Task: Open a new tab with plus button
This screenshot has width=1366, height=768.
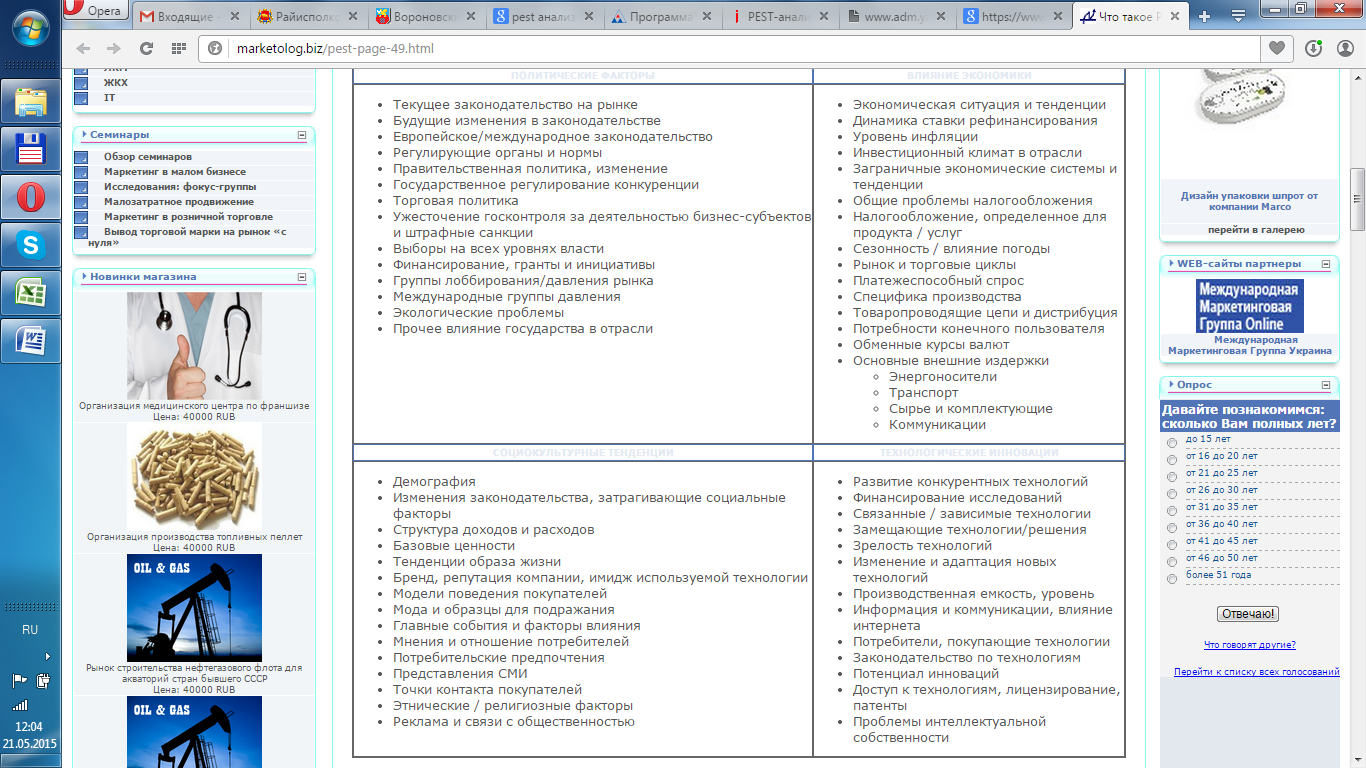Action: [1204, 15]
